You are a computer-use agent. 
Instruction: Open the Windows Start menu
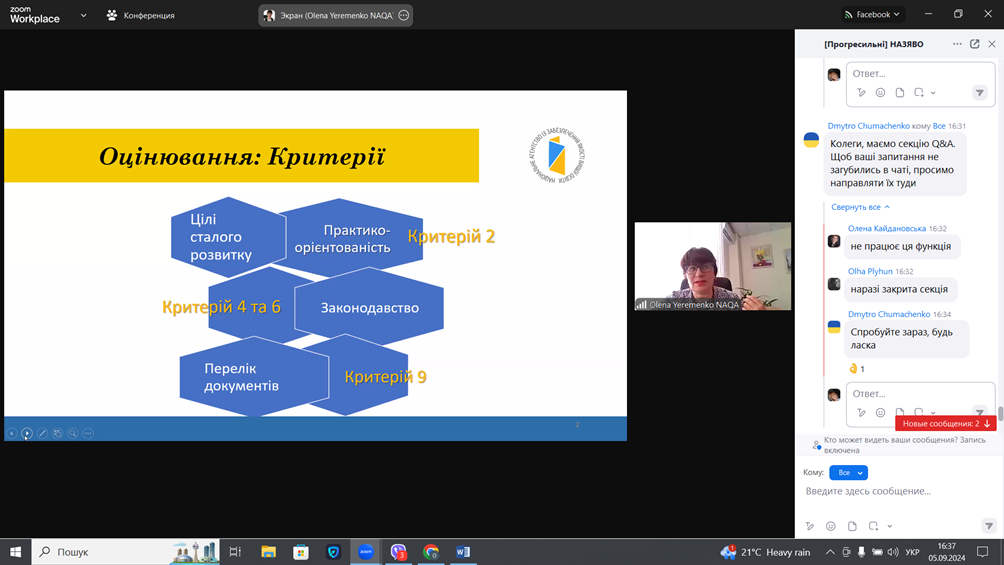15,552
